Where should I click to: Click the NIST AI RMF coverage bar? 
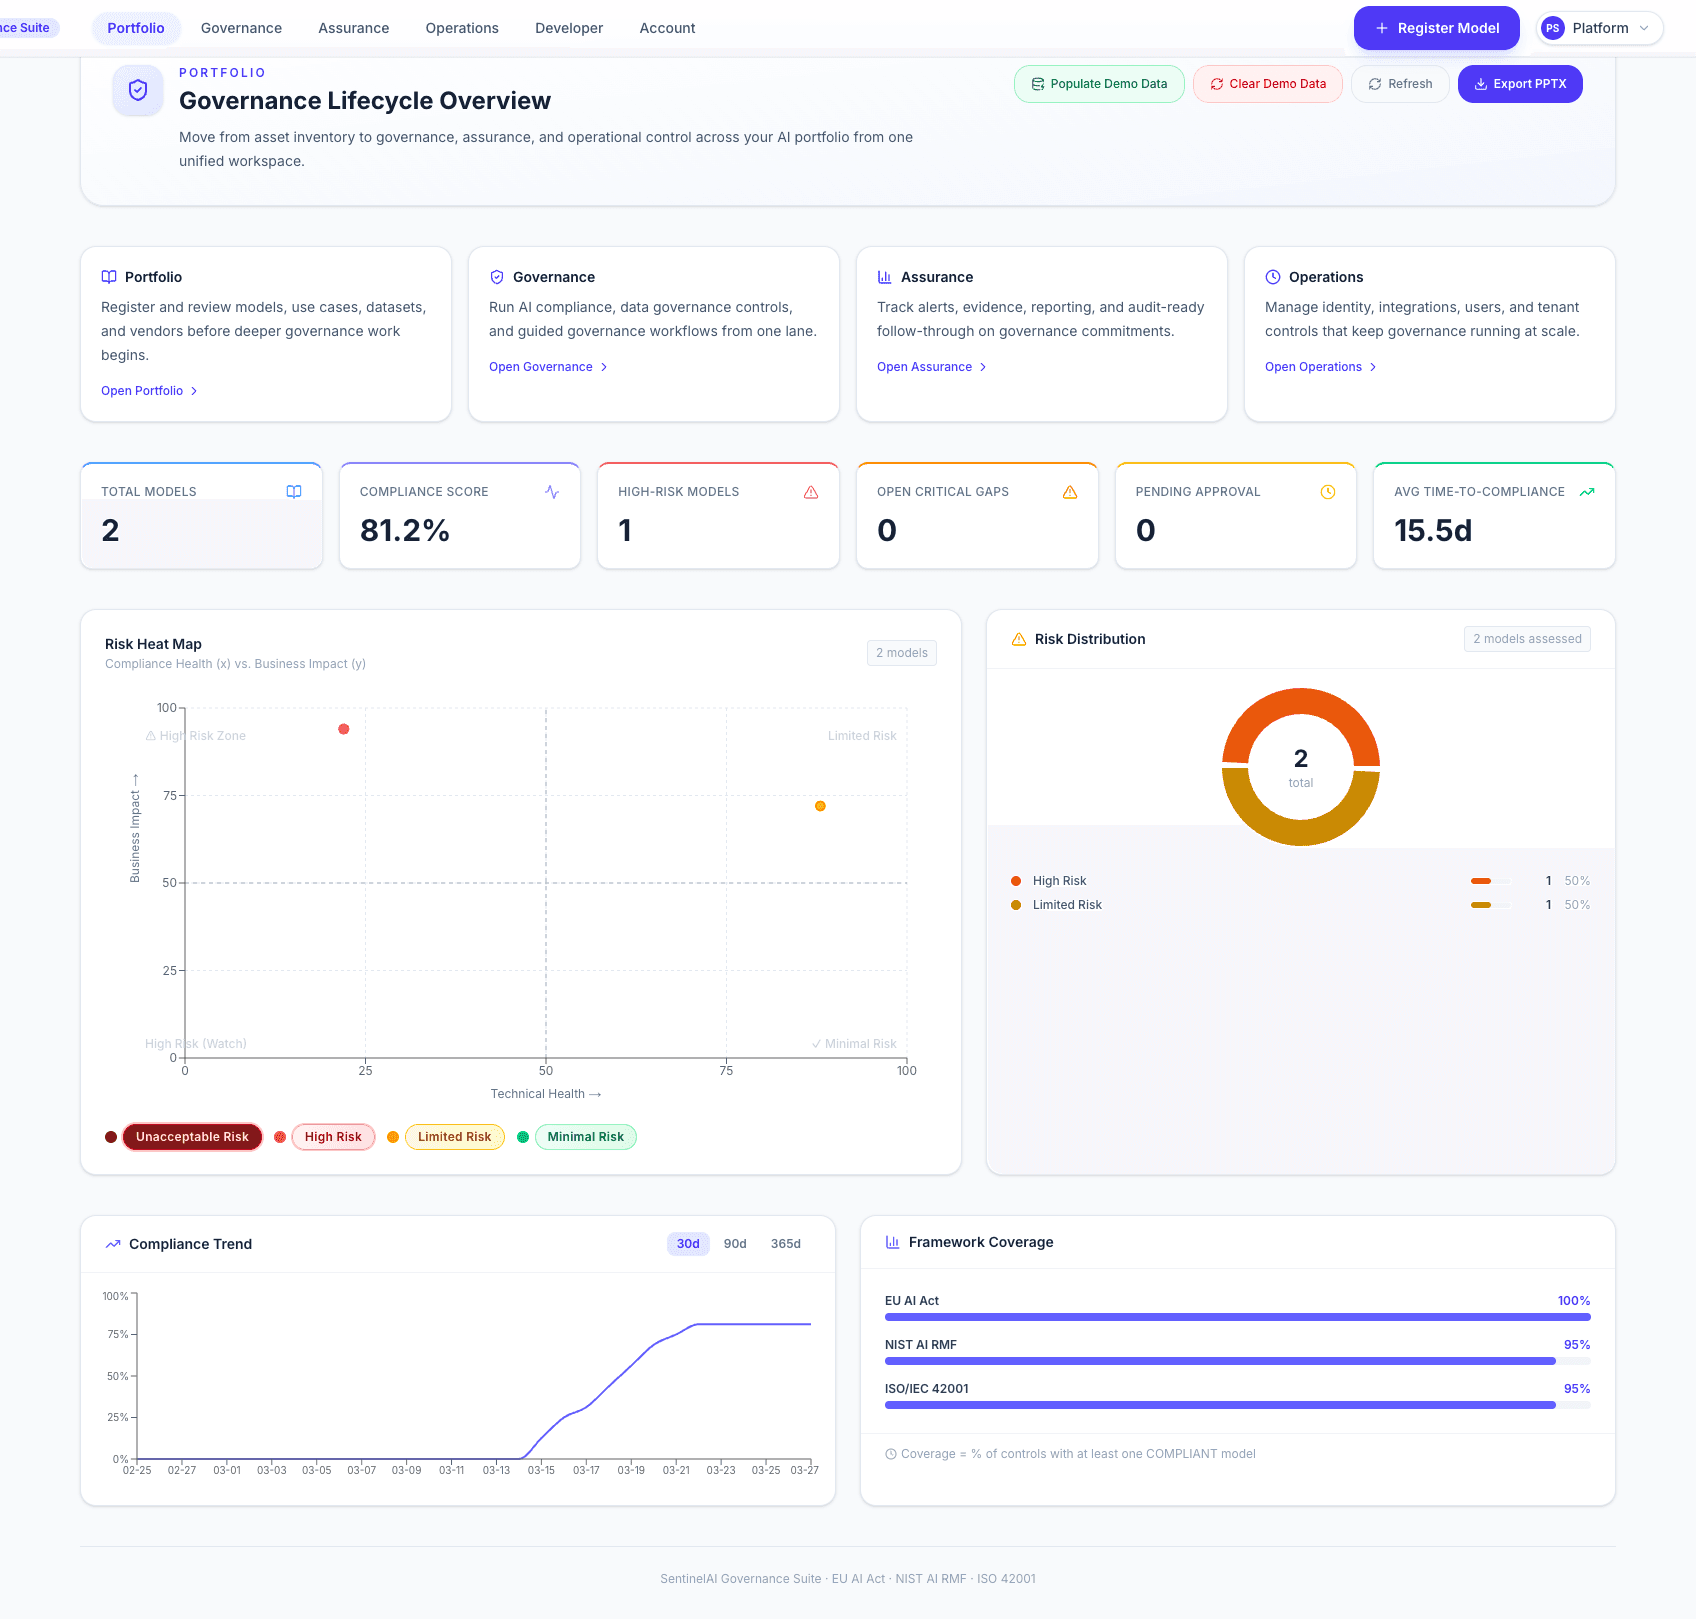point(1238,1361)
